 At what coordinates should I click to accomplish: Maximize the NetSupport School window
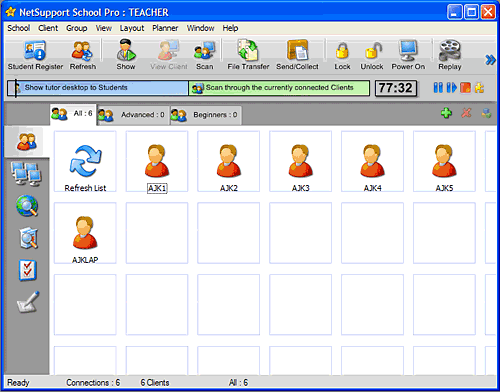[x=471, y=12]
